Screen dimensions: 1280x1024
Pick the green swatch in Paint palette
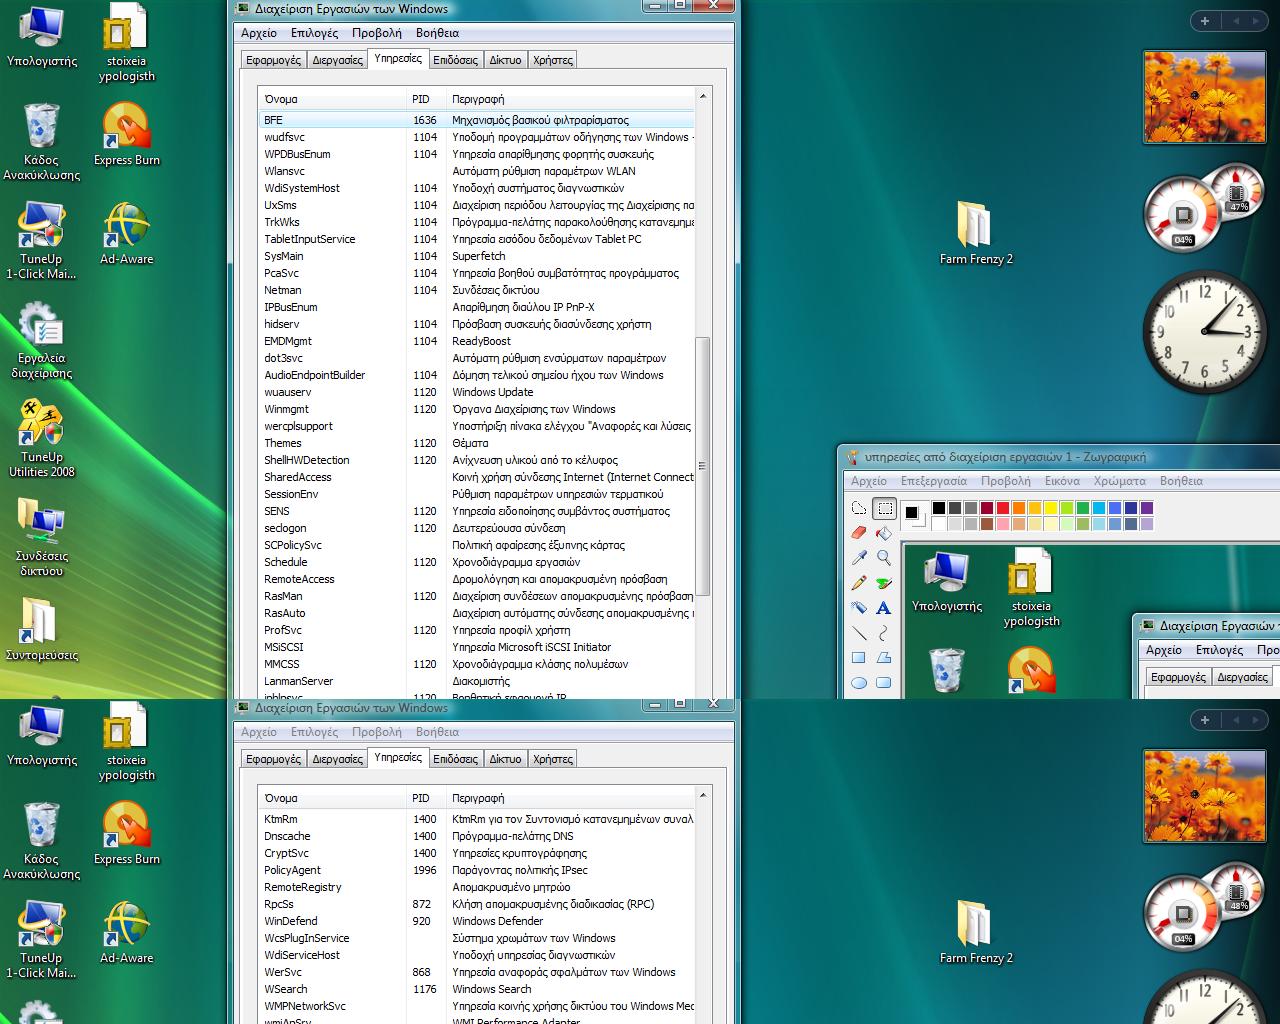pyautogui.click(x=1083, y=508)
